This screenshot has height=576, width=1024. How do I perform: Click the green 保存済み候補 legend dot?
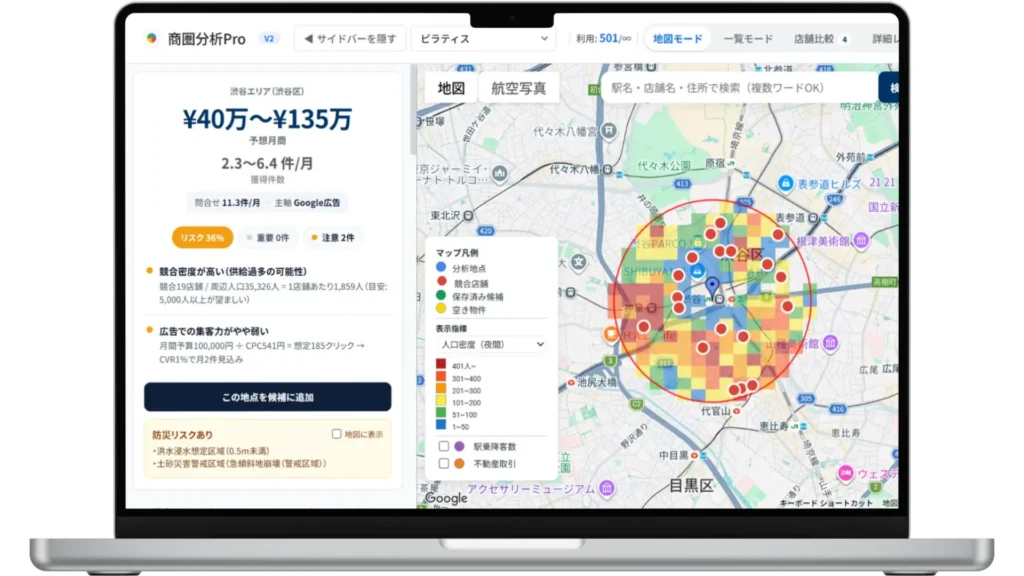(x=441, y=295)
